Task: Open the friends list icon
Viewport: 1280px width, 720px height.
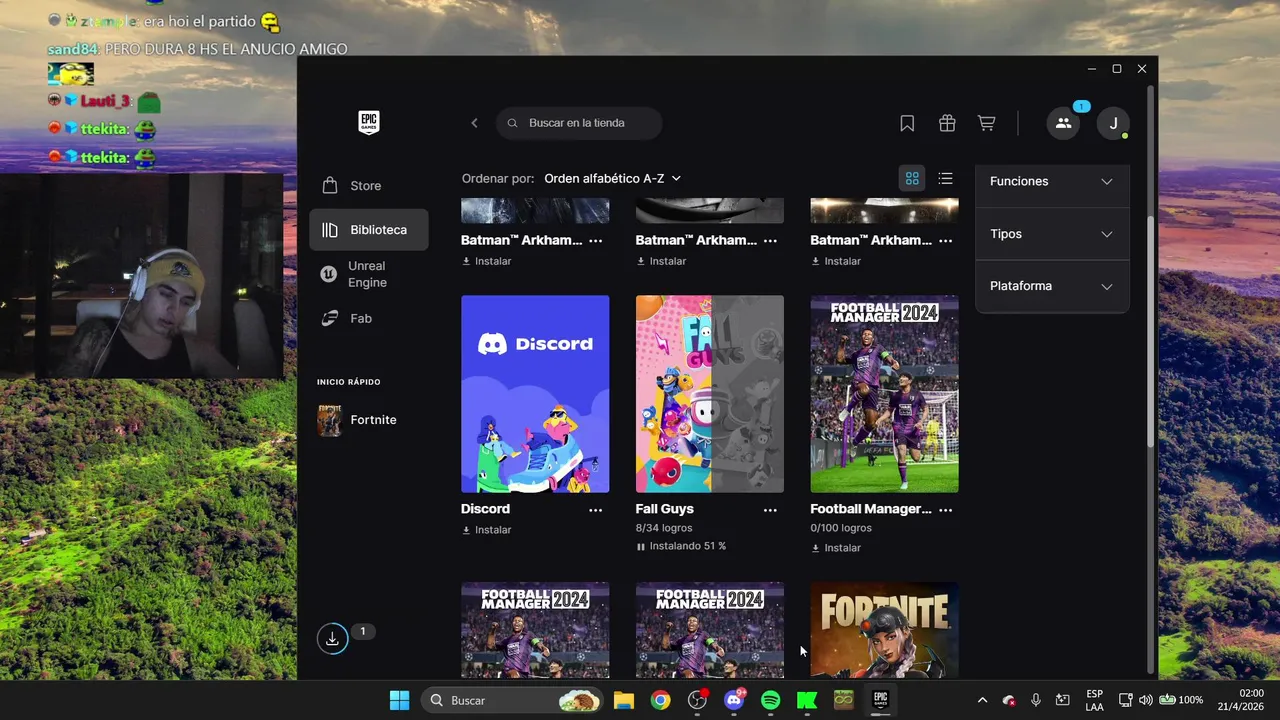Action: click(x=1063, y=123)
